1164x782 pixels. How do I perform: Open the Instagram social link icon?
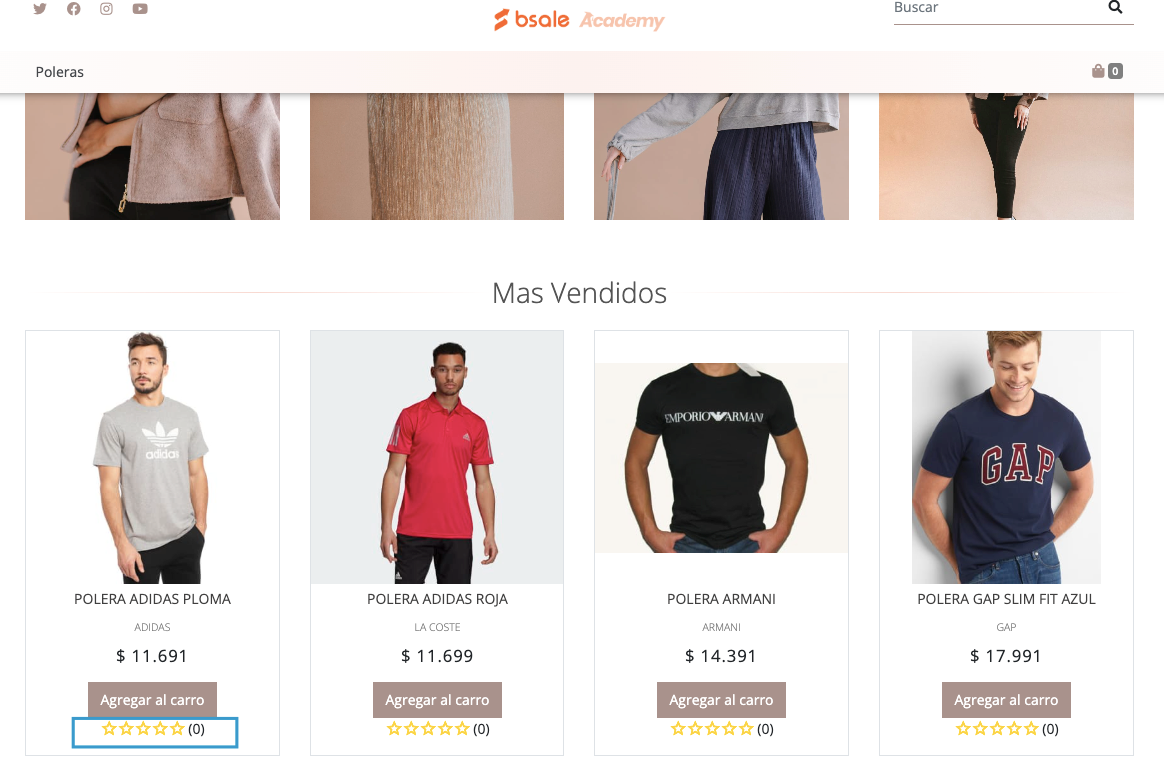click(x=107, y=9)
